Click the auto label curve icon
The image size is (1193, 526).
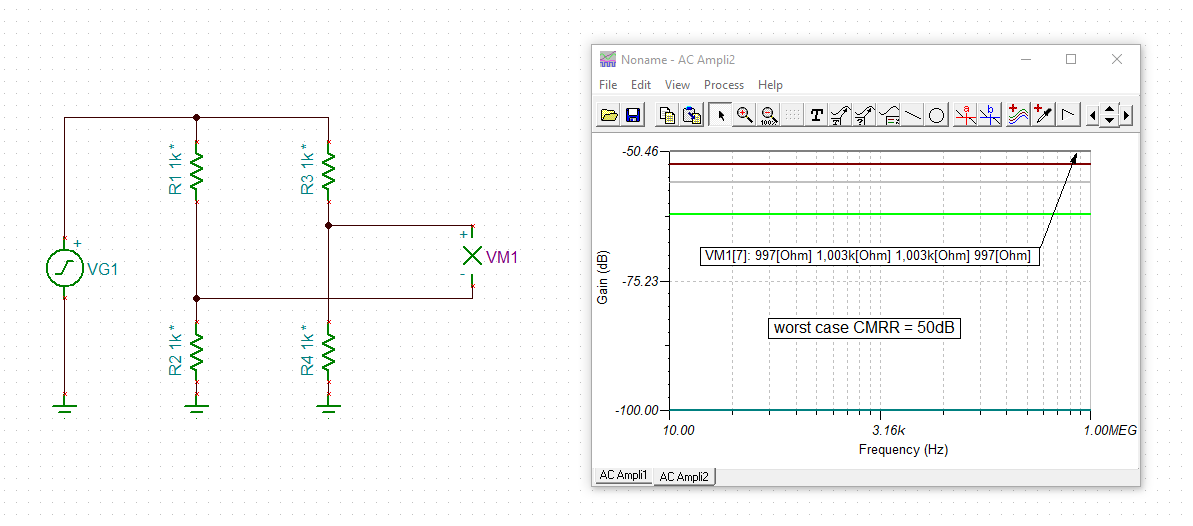coord(840,115)
